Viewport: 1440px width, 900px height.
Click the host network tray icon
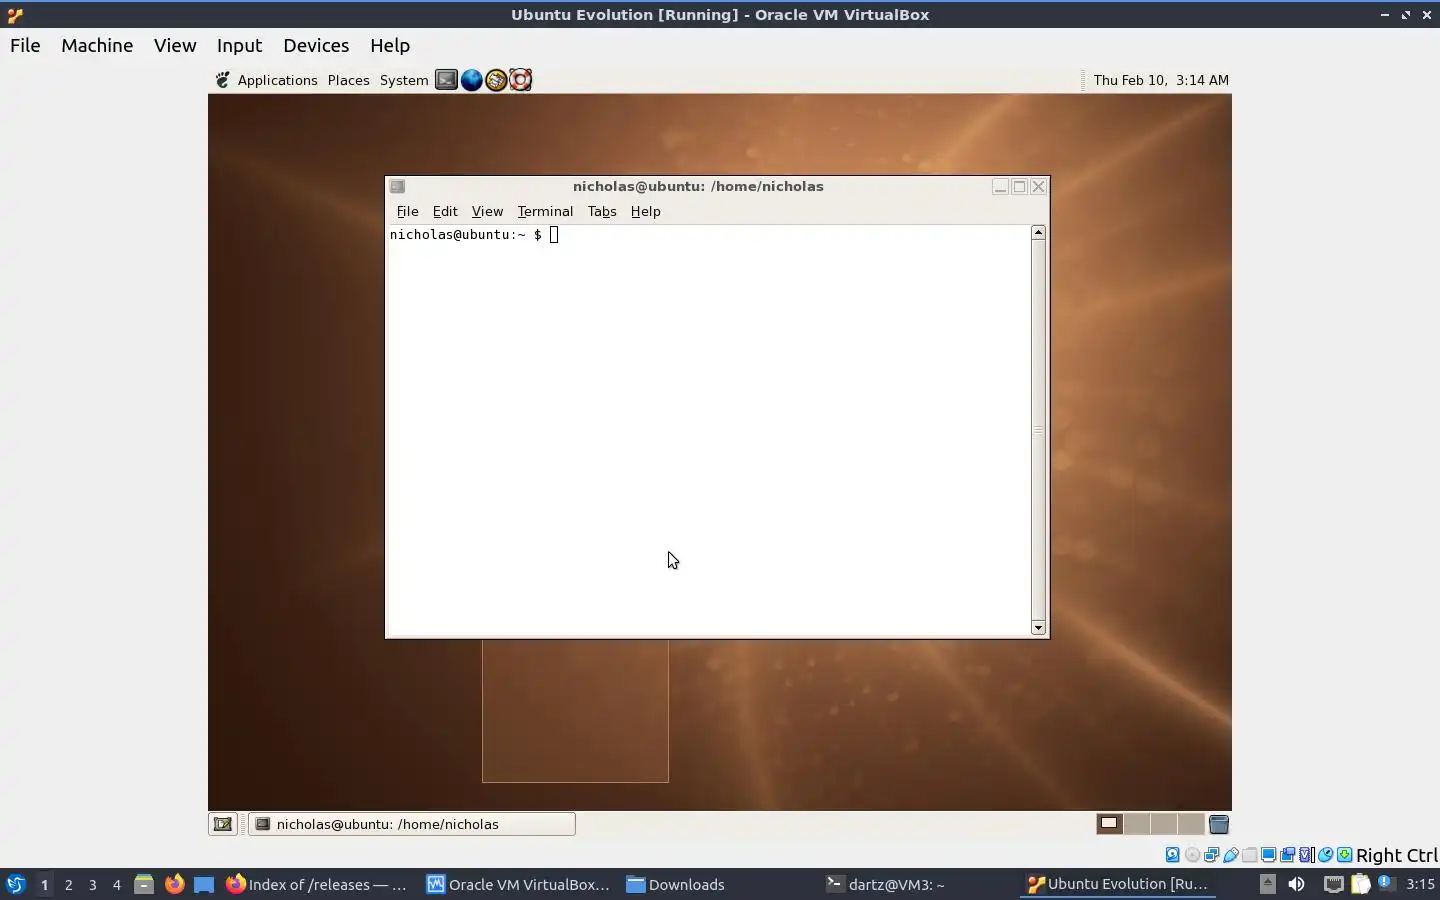point(1334,884)
